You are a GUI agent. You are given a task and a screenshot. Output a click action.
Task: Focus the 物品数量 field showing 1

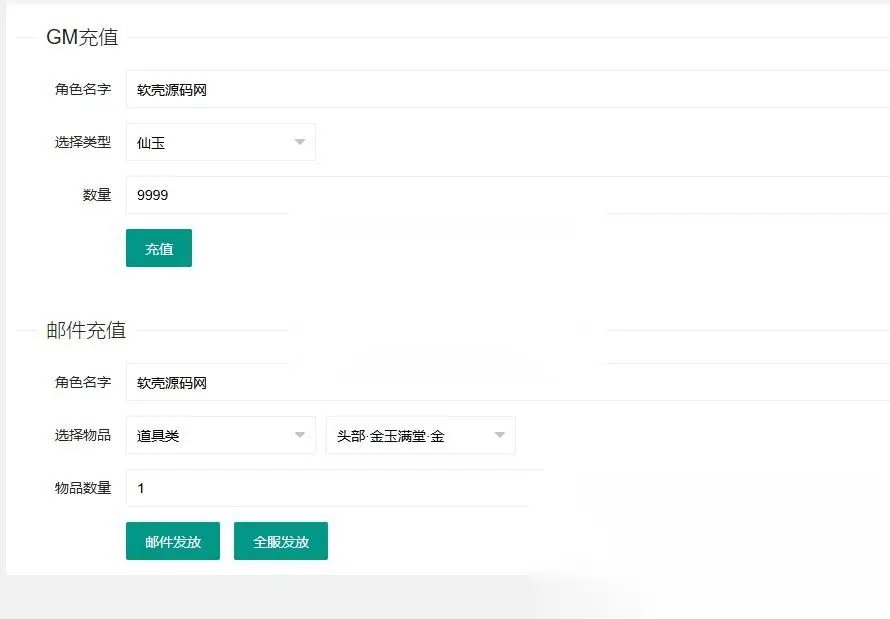(x=335, y=487)
